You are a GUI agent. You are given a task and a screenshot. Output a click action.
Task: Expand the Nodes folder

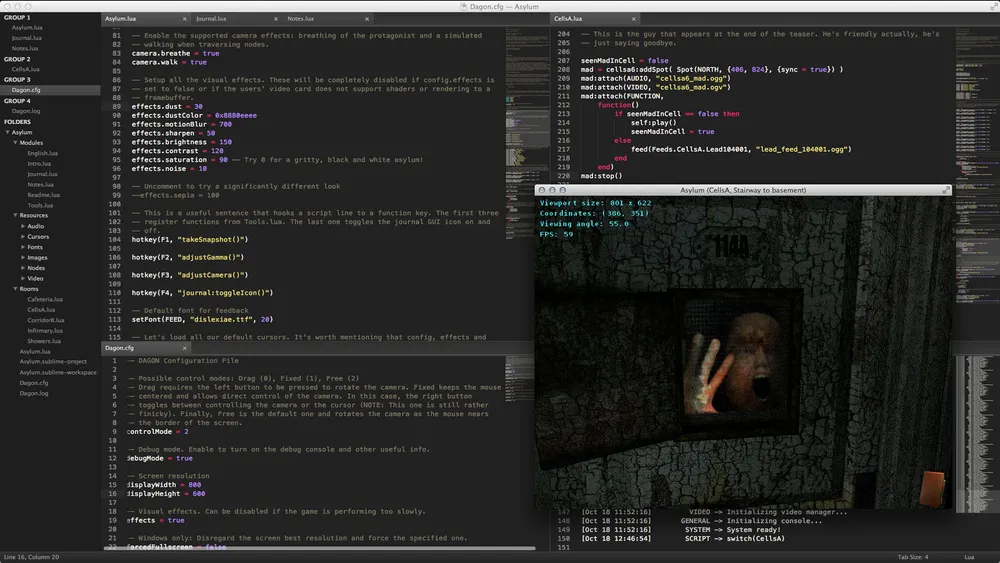pyautogui.click(x=21, y=268)
